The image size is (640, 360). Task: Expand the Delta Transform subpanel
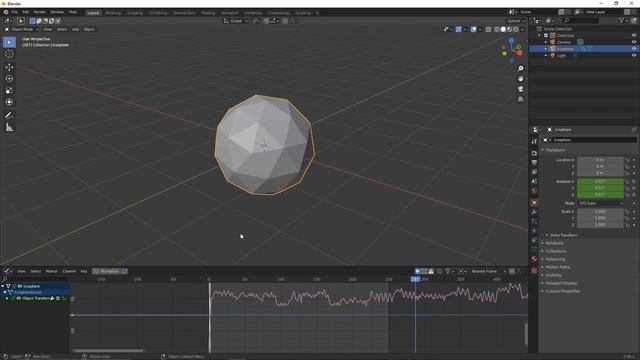(563, 235)
